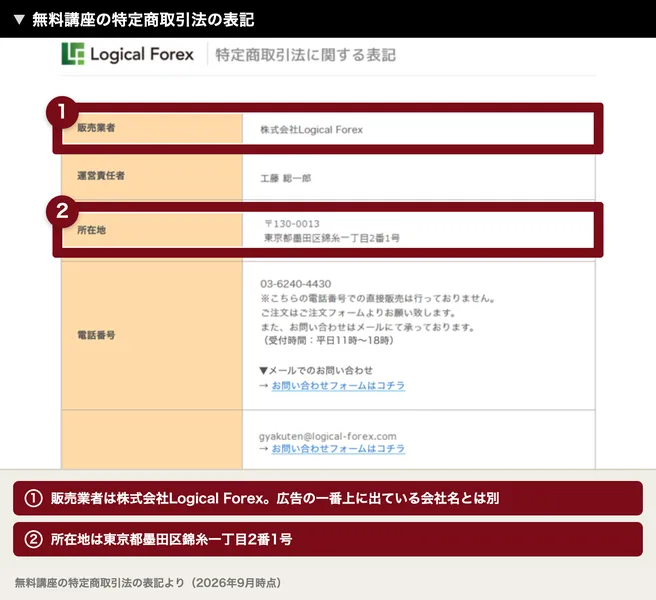Select the email gyakuten@logical-forex.com
The image size is (656, 600).
click(328, 436)
